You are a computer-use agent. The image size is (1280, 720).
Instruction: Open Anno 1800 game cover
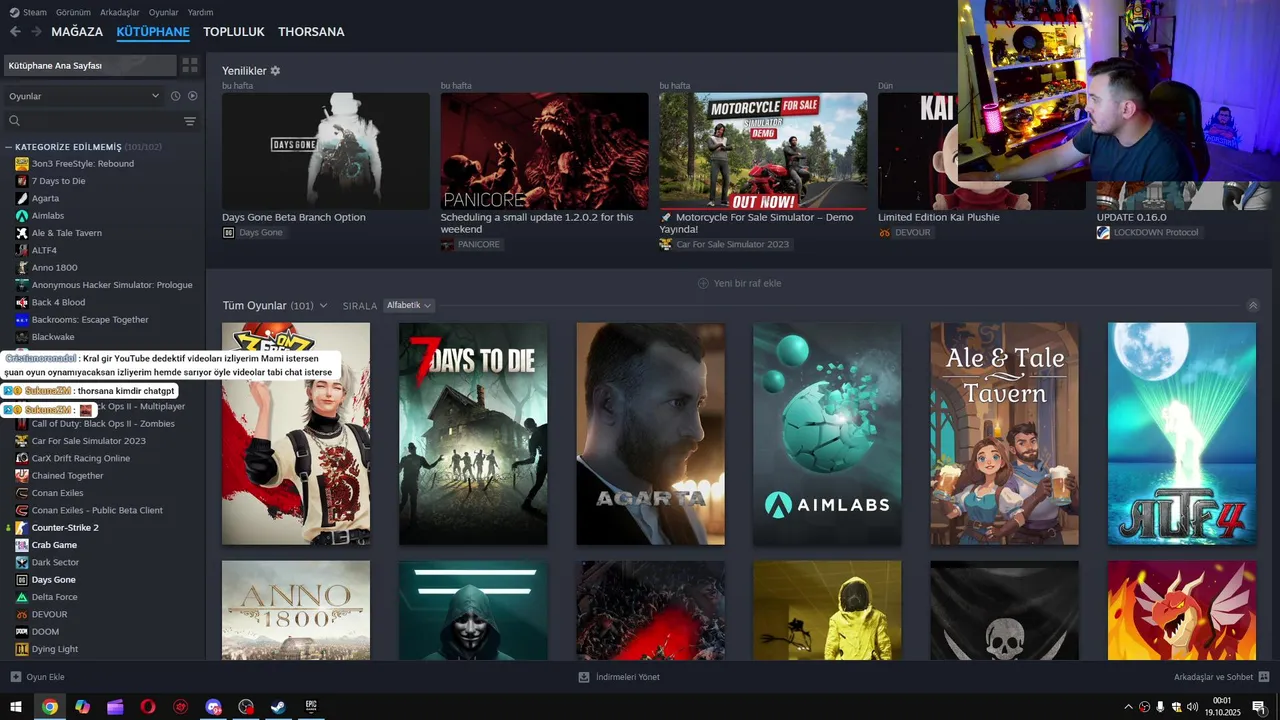click(x=296, y=610)
